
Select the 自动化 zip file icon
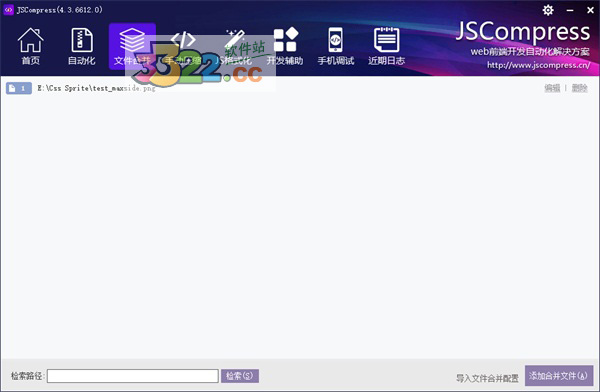(82, 40)
